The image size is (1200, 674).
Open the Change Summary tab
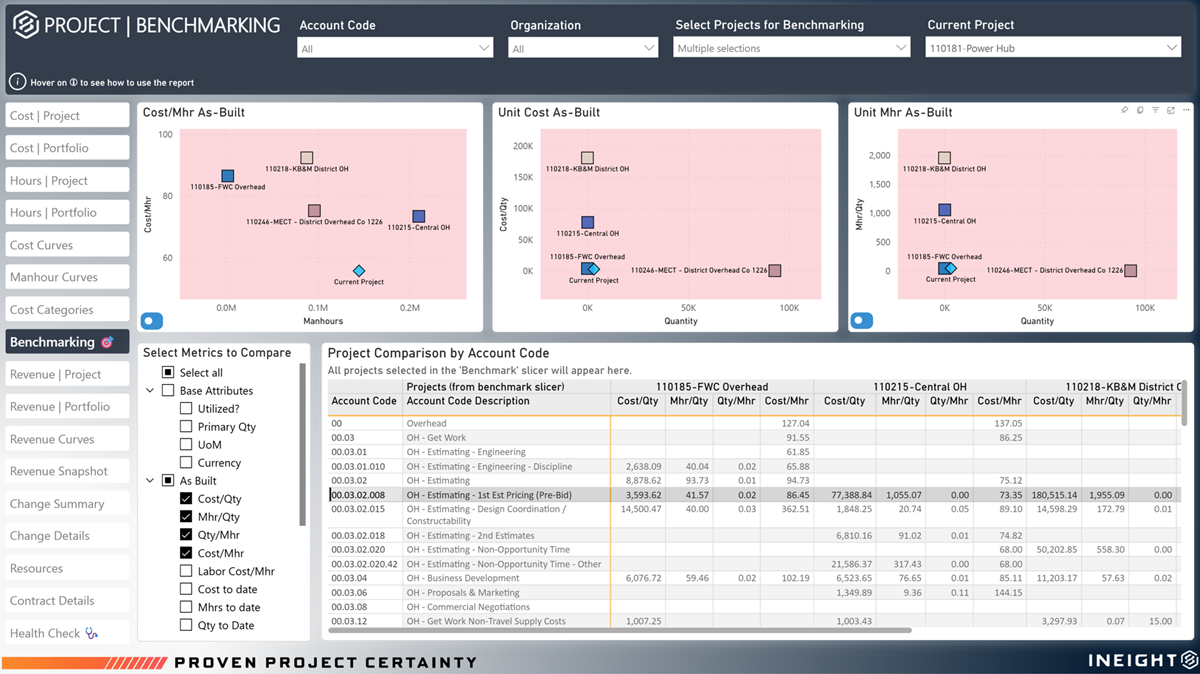(67, 504)
